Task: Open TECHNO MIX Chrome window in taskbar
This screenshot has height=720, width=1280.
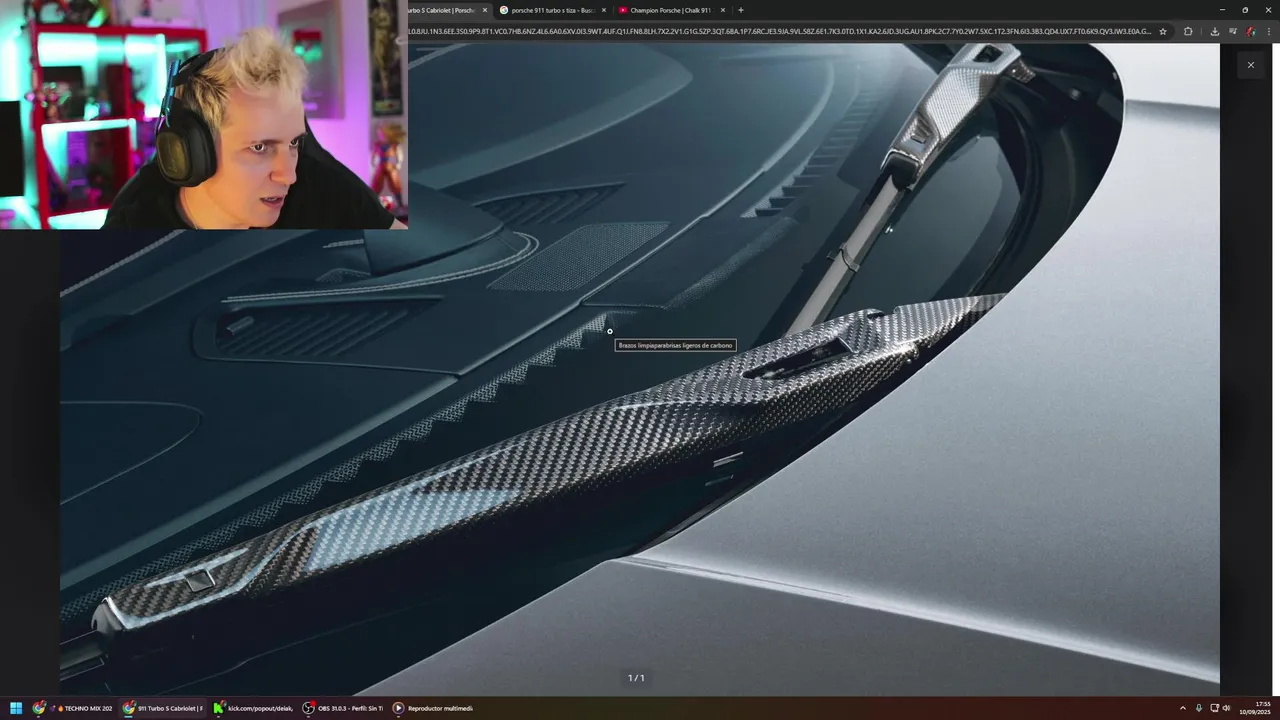Action: tap(73, 708)
